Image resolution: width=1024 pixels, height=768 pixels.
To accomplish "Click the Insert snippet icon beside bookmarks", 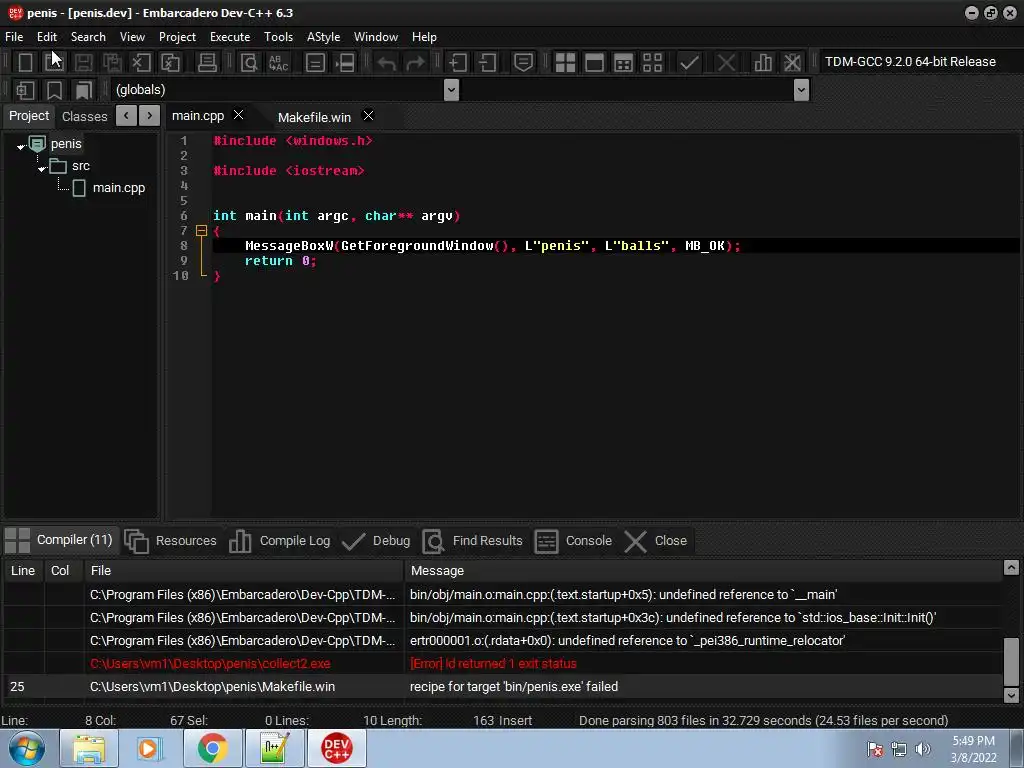I will tap(25, 90).
